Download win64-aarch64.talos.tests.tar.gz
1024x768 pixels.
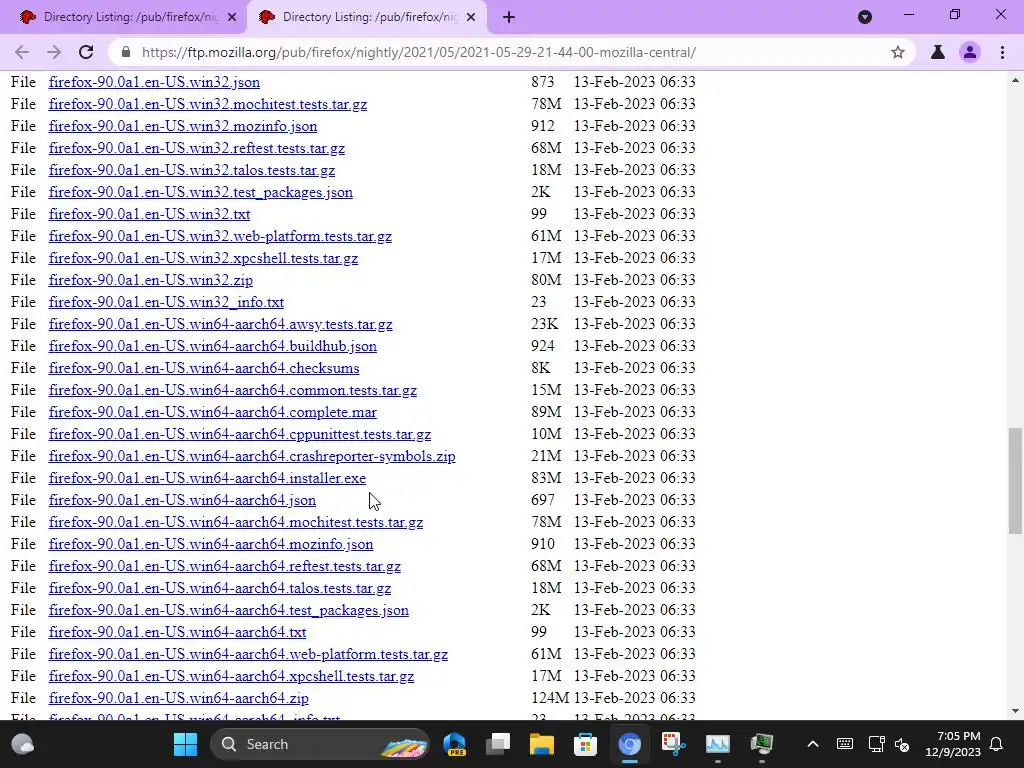(x=220, y=588)
